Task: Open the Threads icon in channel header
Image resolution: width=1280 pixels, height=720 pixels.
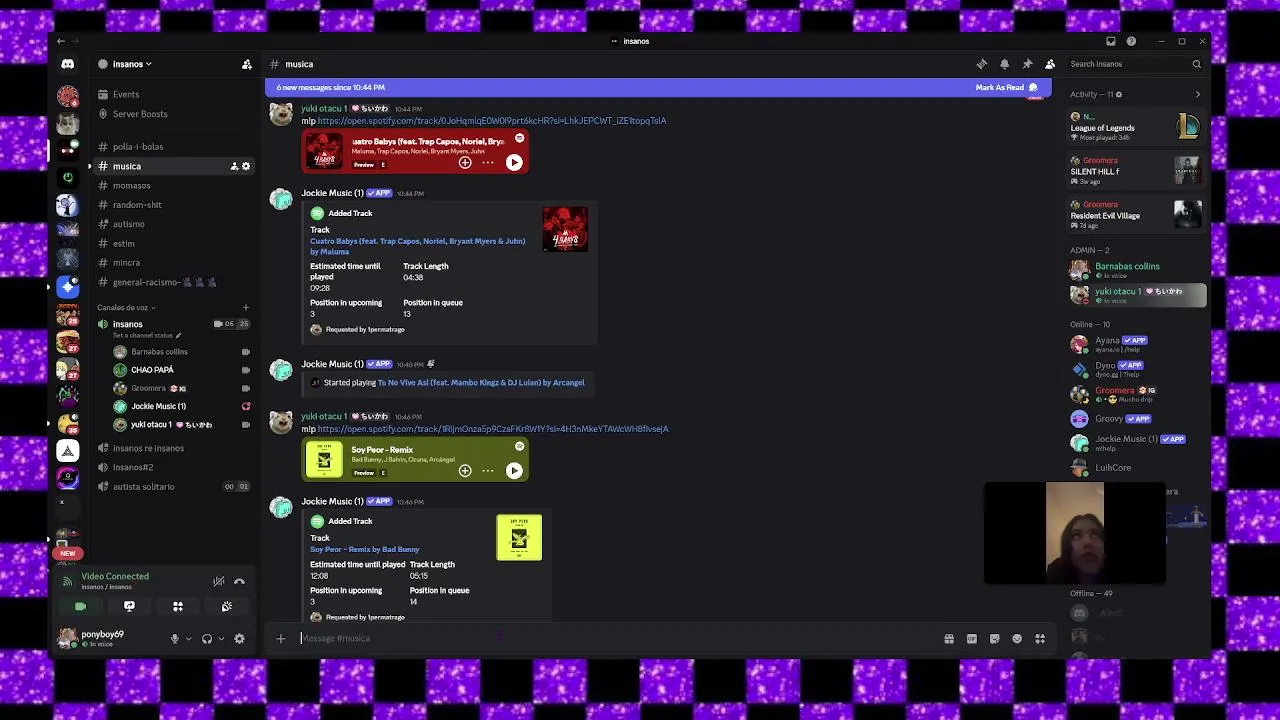Action: coord(982,64)
